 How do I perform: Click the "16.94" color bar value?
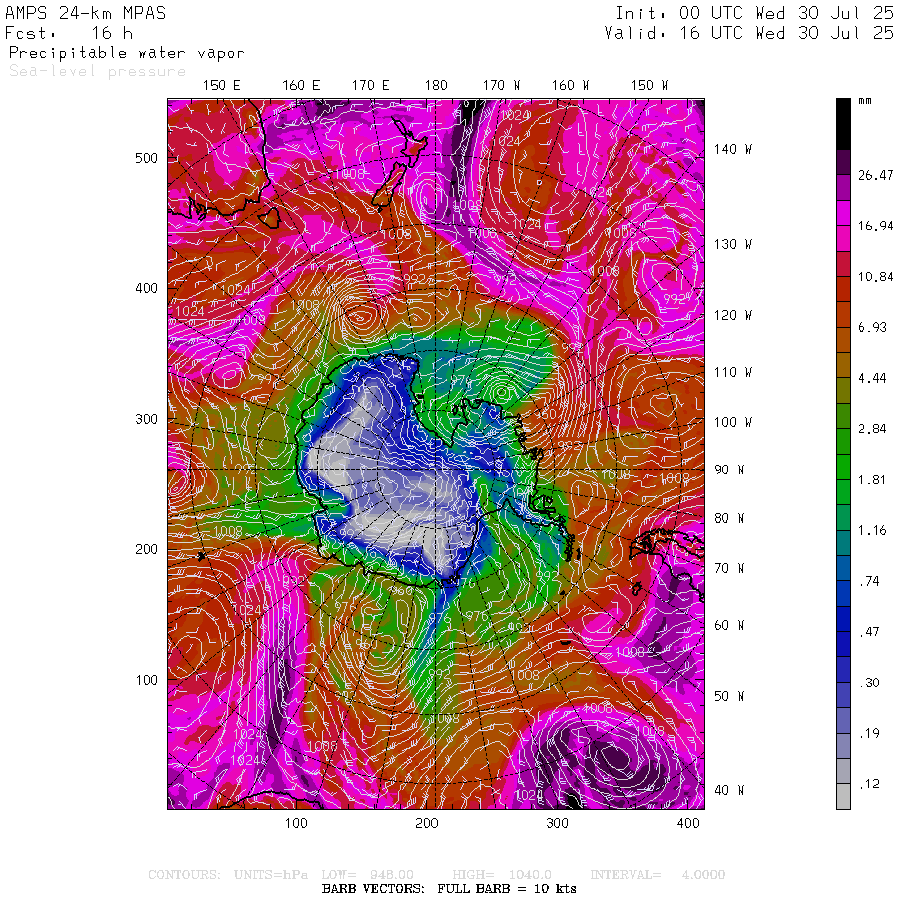click(x=875, y=226)
